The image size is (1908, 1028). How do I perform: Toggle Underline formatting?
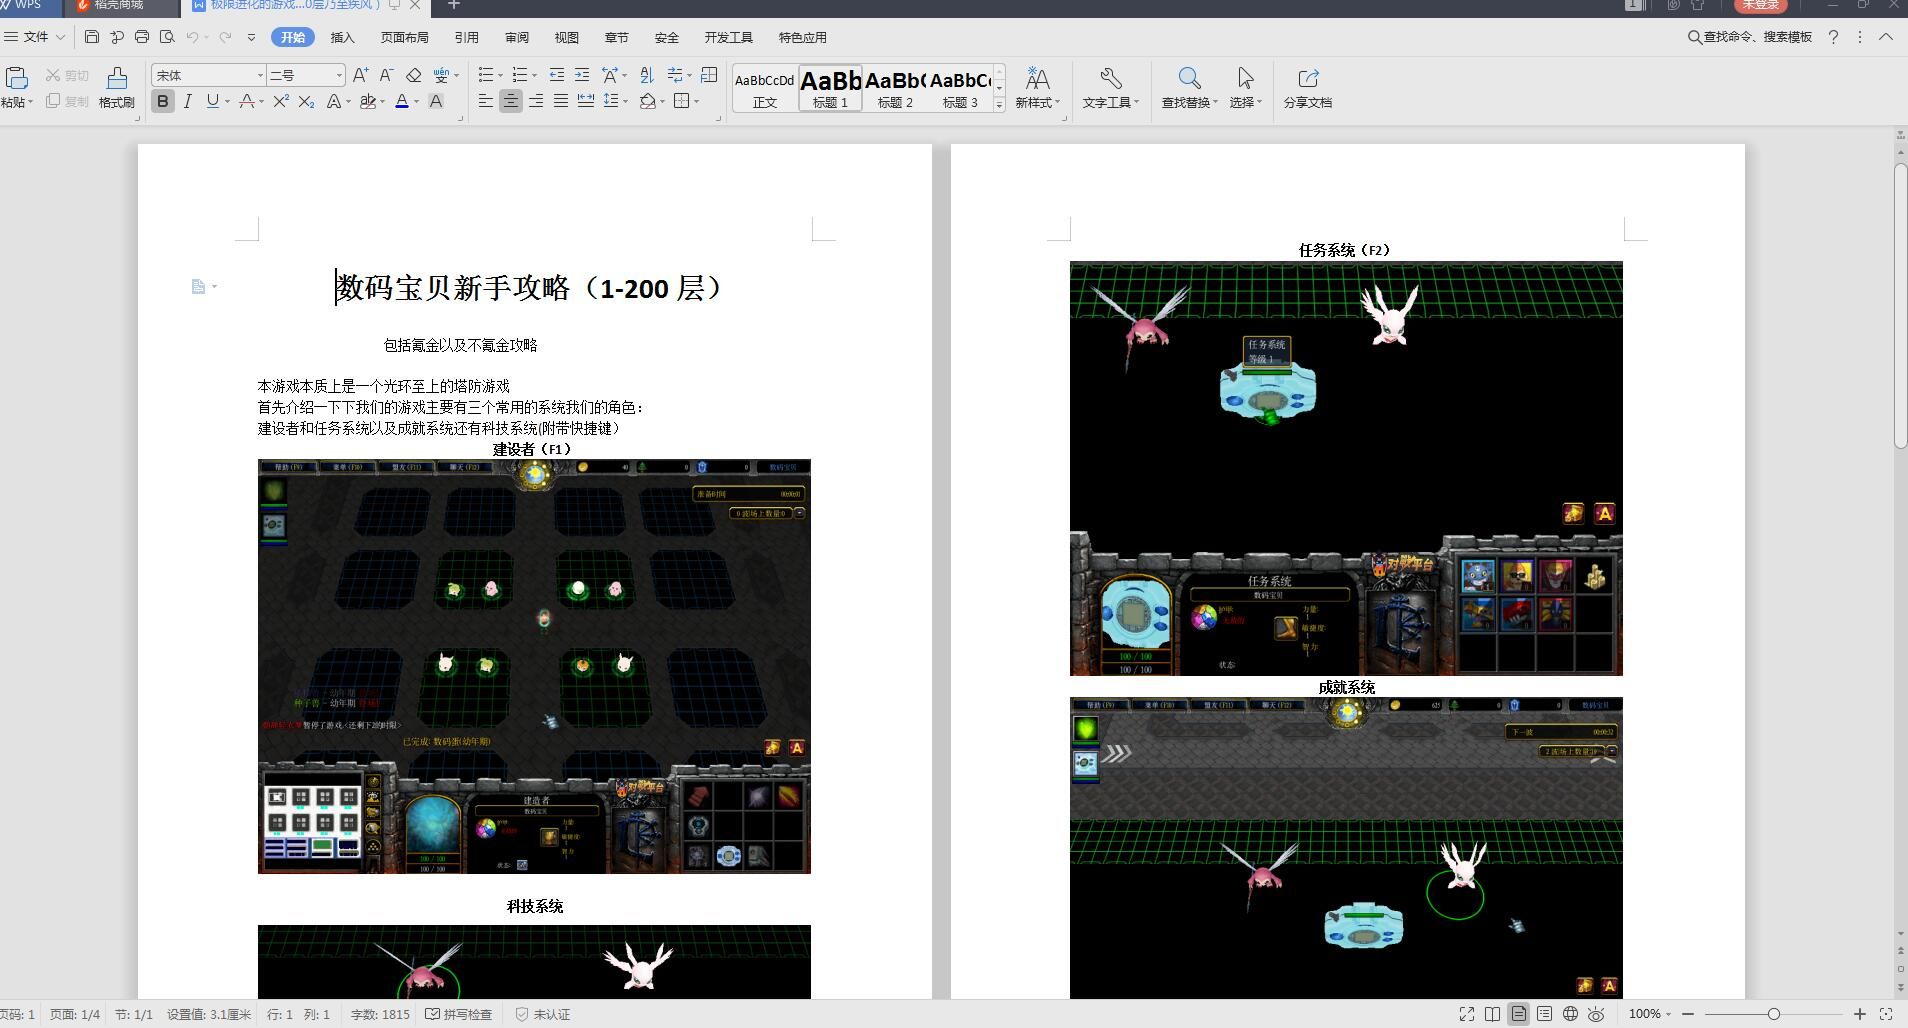(212, 101)
